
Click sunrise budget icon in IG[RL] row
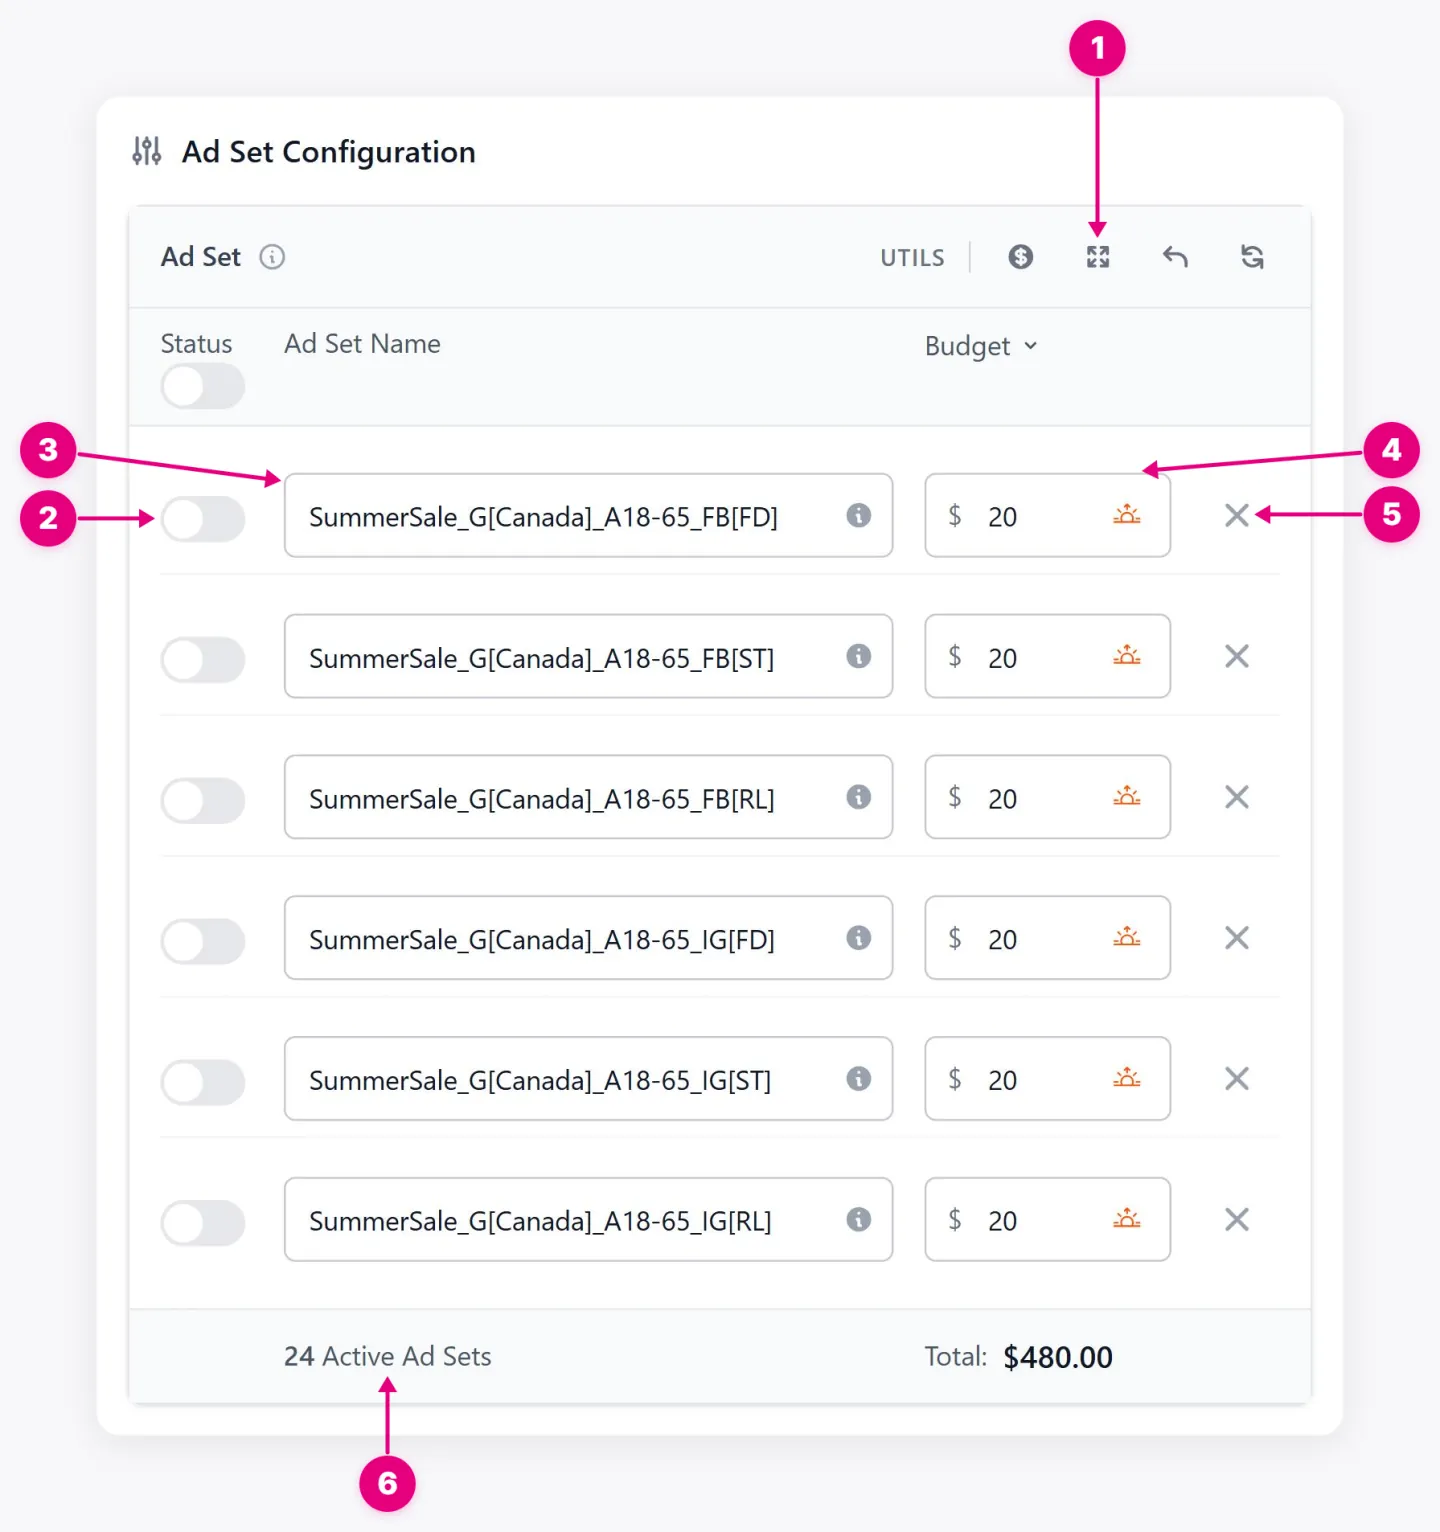pos(1127,1219)
